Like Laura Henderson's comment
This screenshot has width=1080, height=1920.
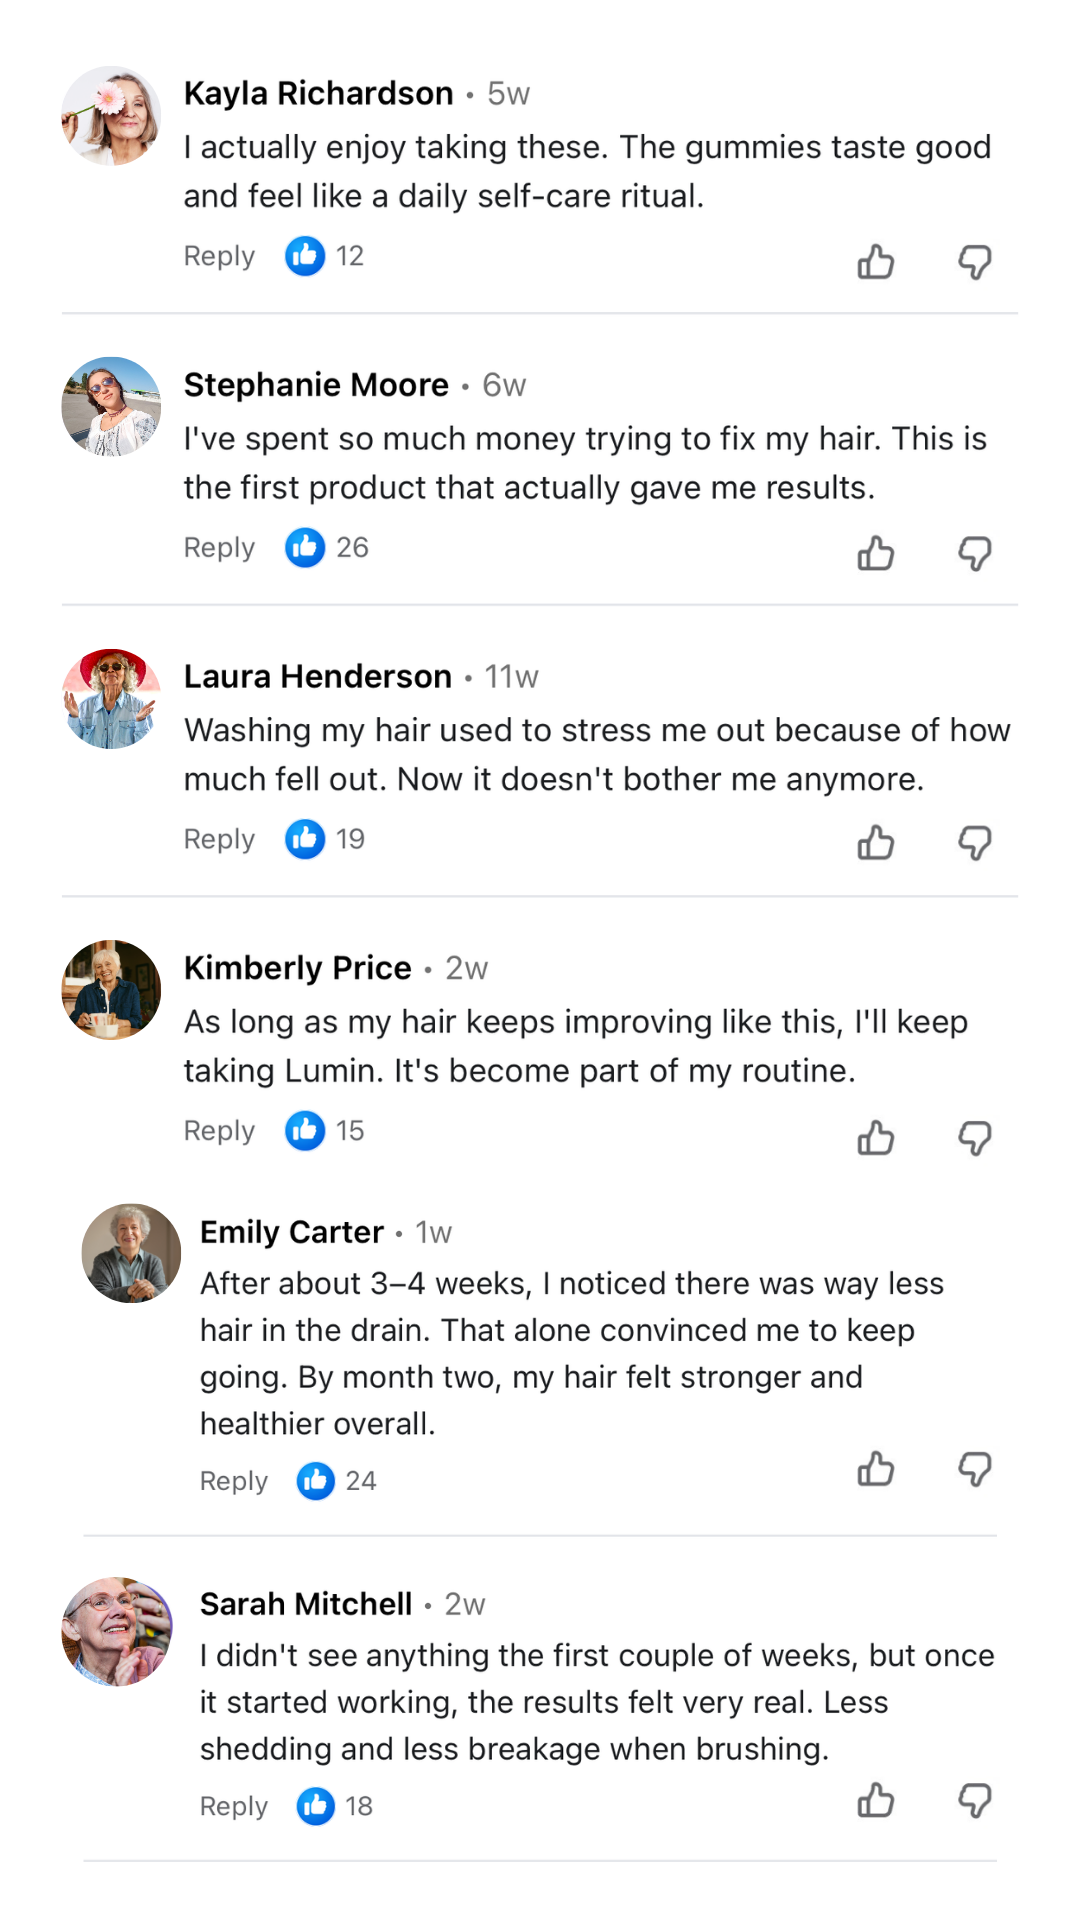point(875,843)
